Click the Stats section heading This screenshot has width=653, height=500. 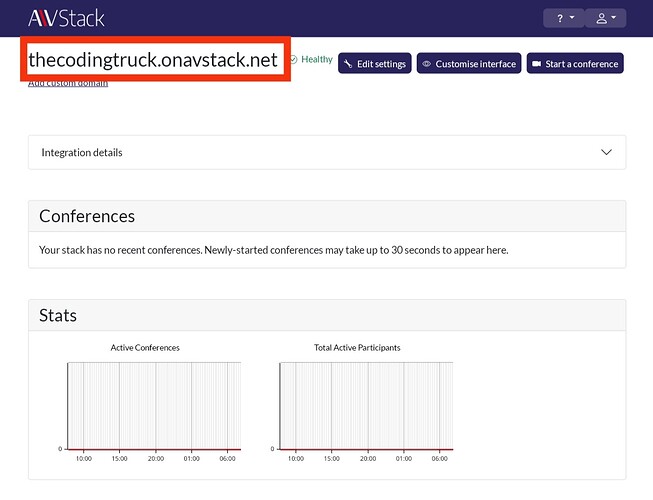tap(58, 315)
